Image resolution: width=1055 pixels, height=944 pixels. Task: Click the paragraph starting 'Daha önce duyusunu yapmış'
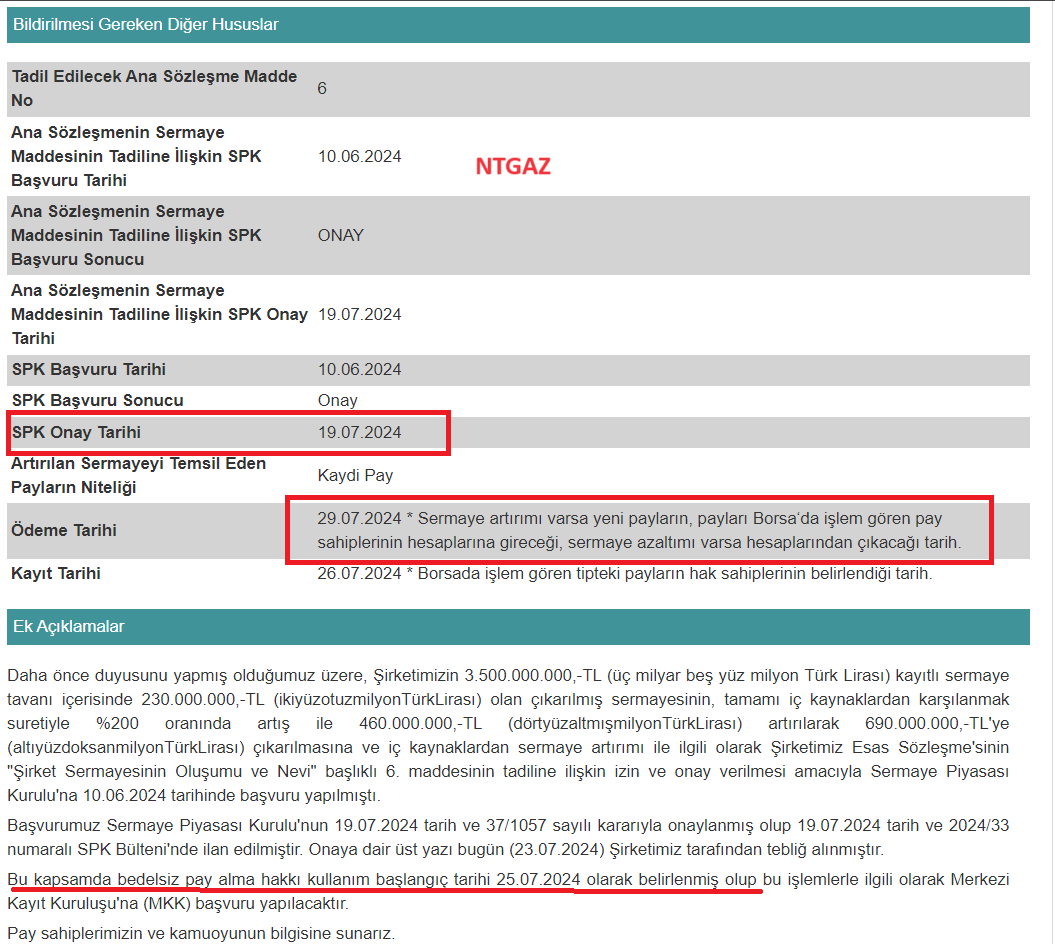pos(508,735)
